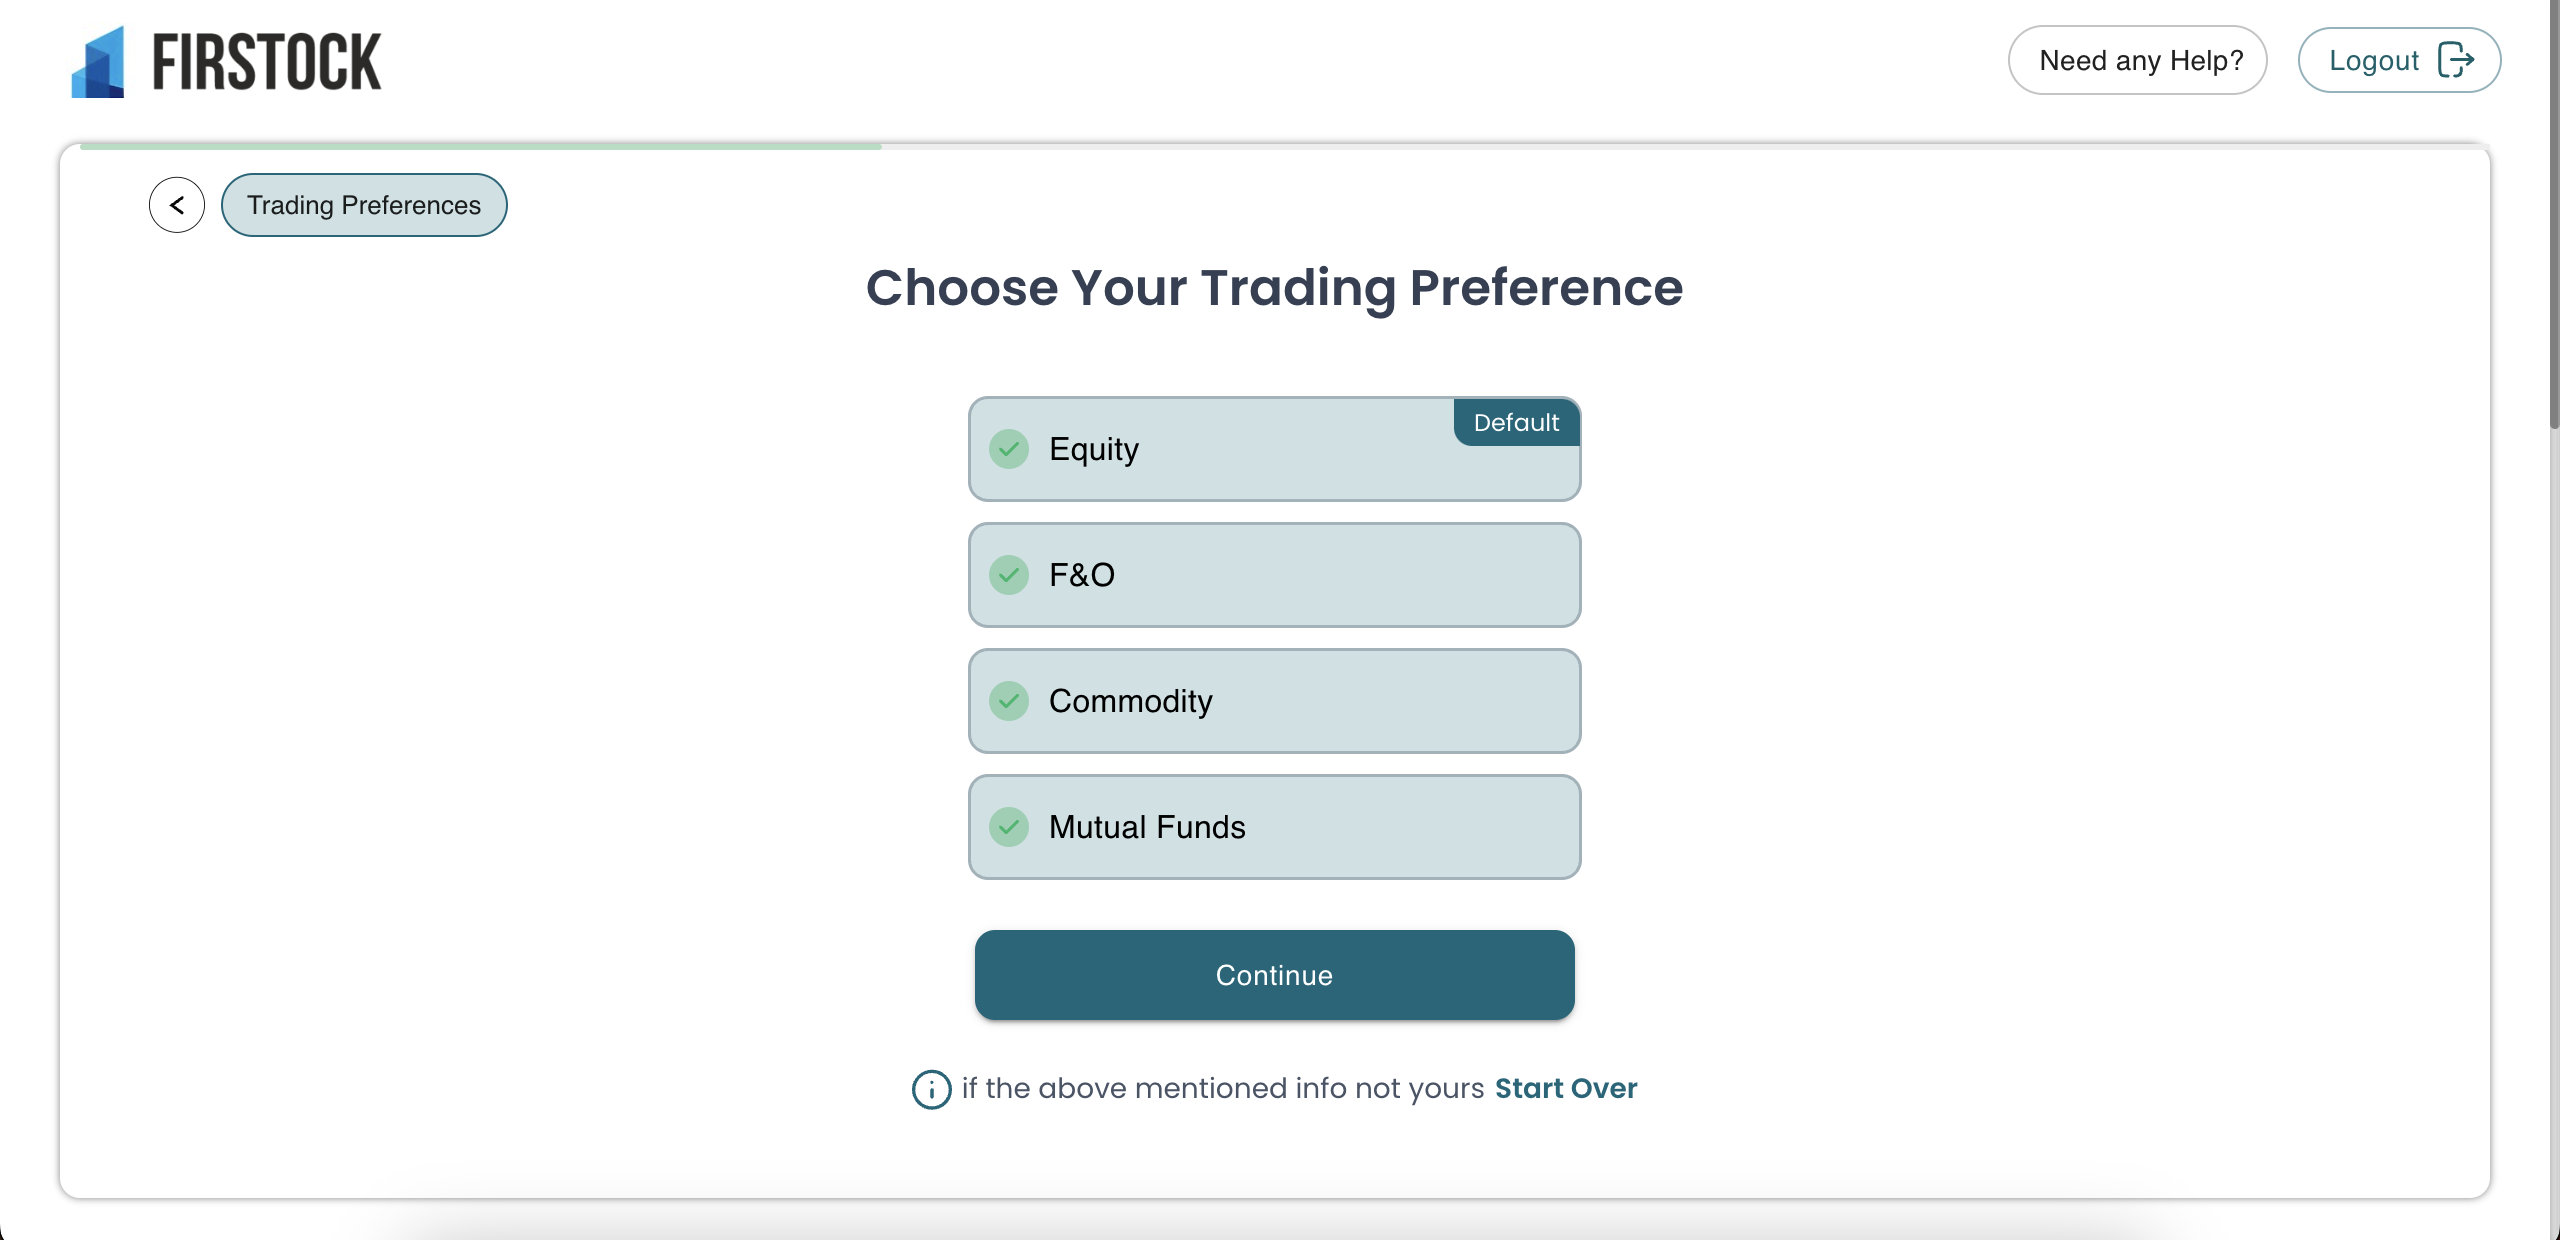Click the Start Over link
The image size is (2560, 1240).
[1566, 1088]
